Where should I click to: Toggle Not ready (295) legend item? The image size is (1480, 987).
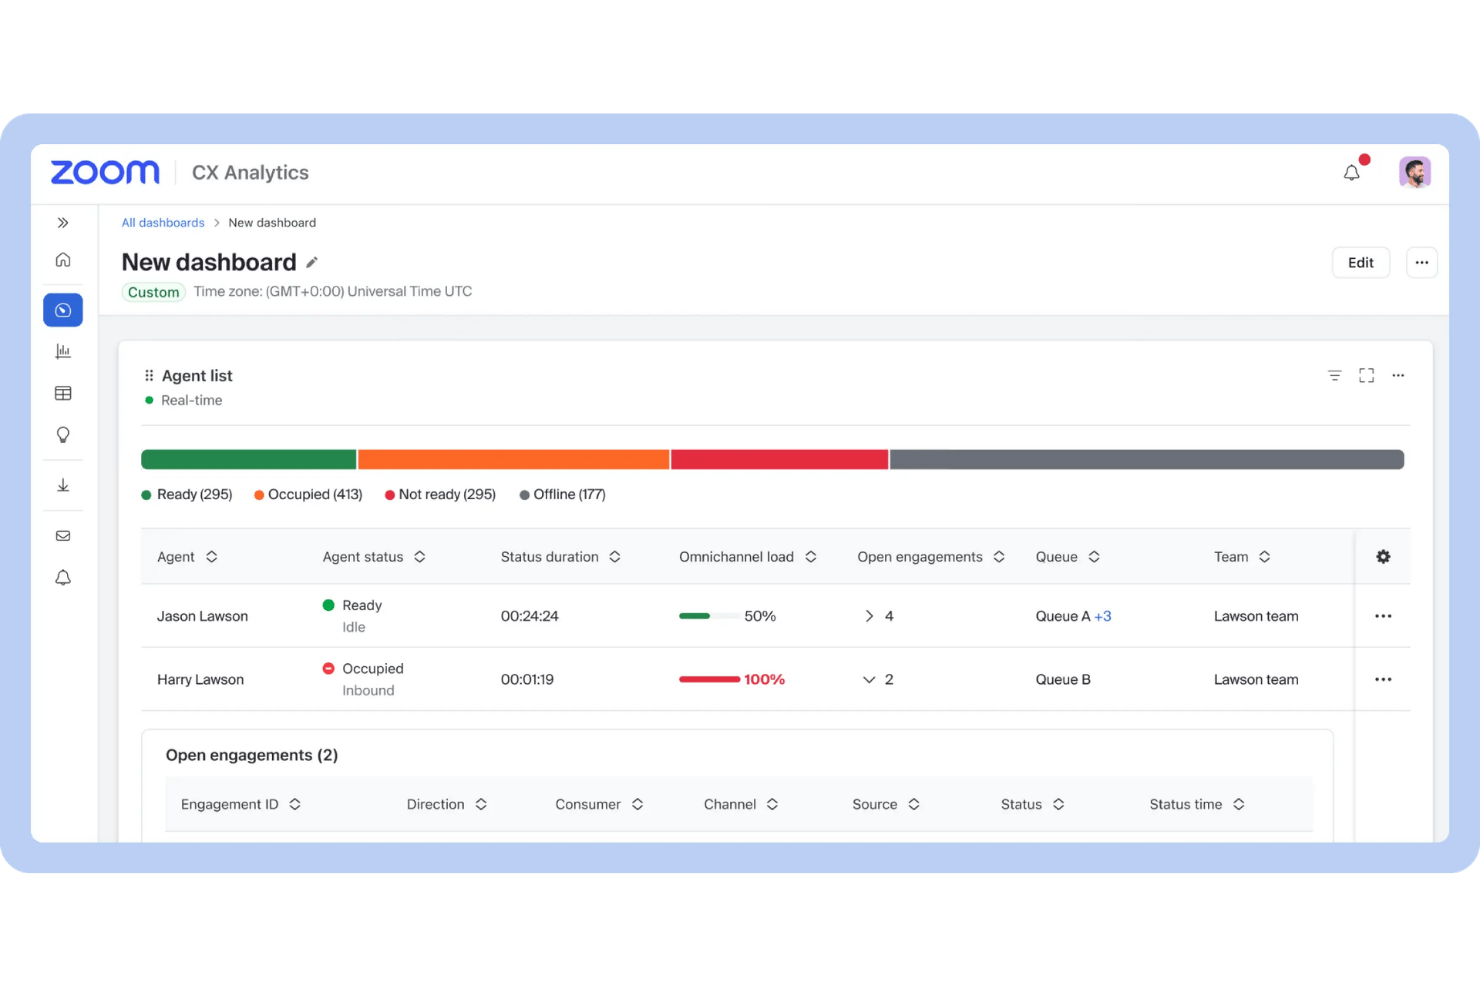click(x=440, y=495)
